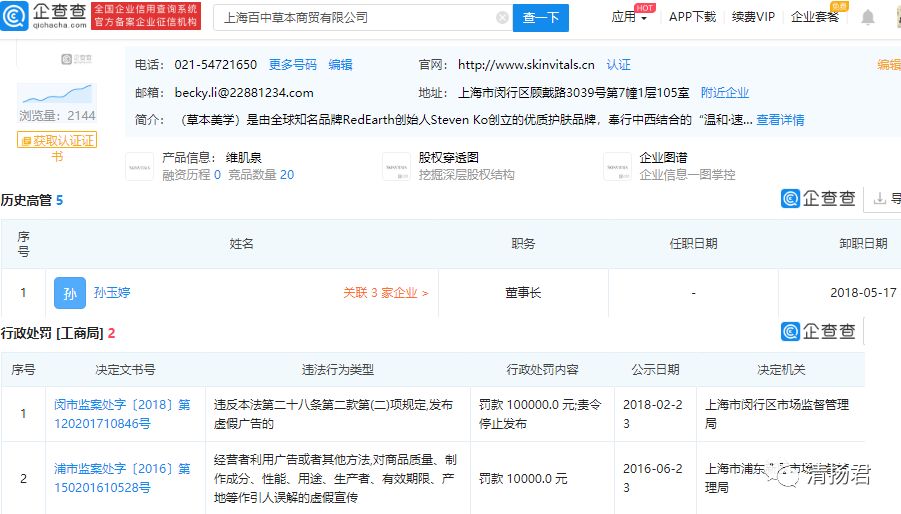Image resolution: width=901 pixels, height=514 pixels.
Task: Click 挖掘深层股权结构 text
Action: [467, 175]
